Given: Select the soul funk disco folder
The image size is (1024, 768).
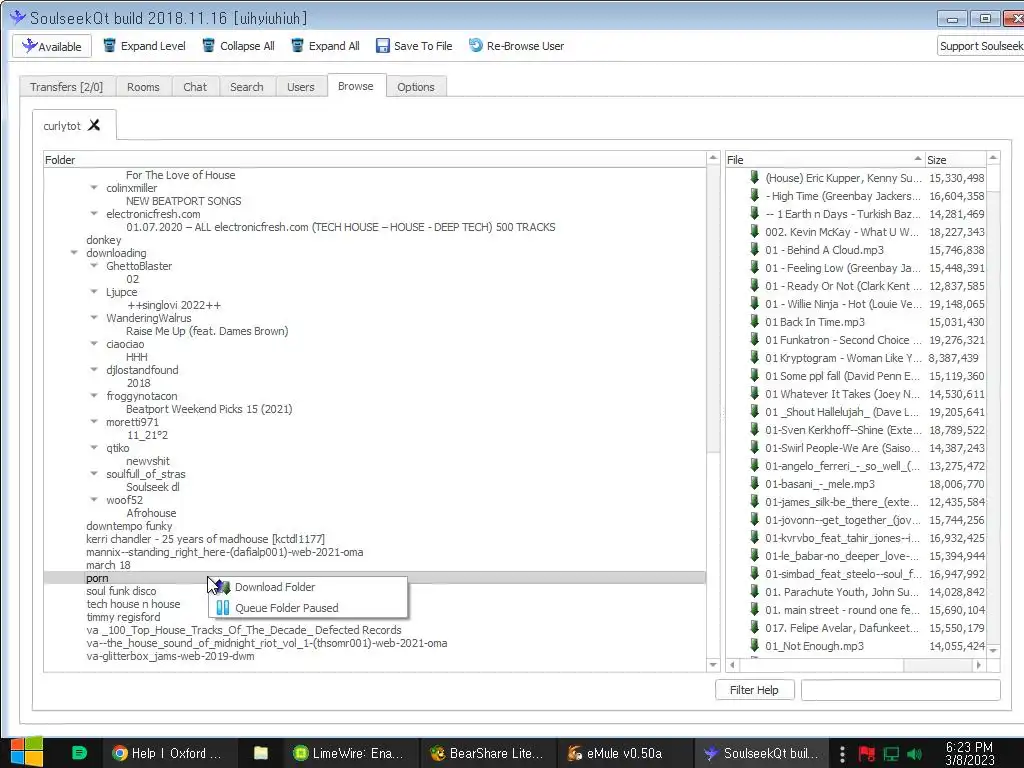Looking at the screenshot, I should click(x=121, y=591).
